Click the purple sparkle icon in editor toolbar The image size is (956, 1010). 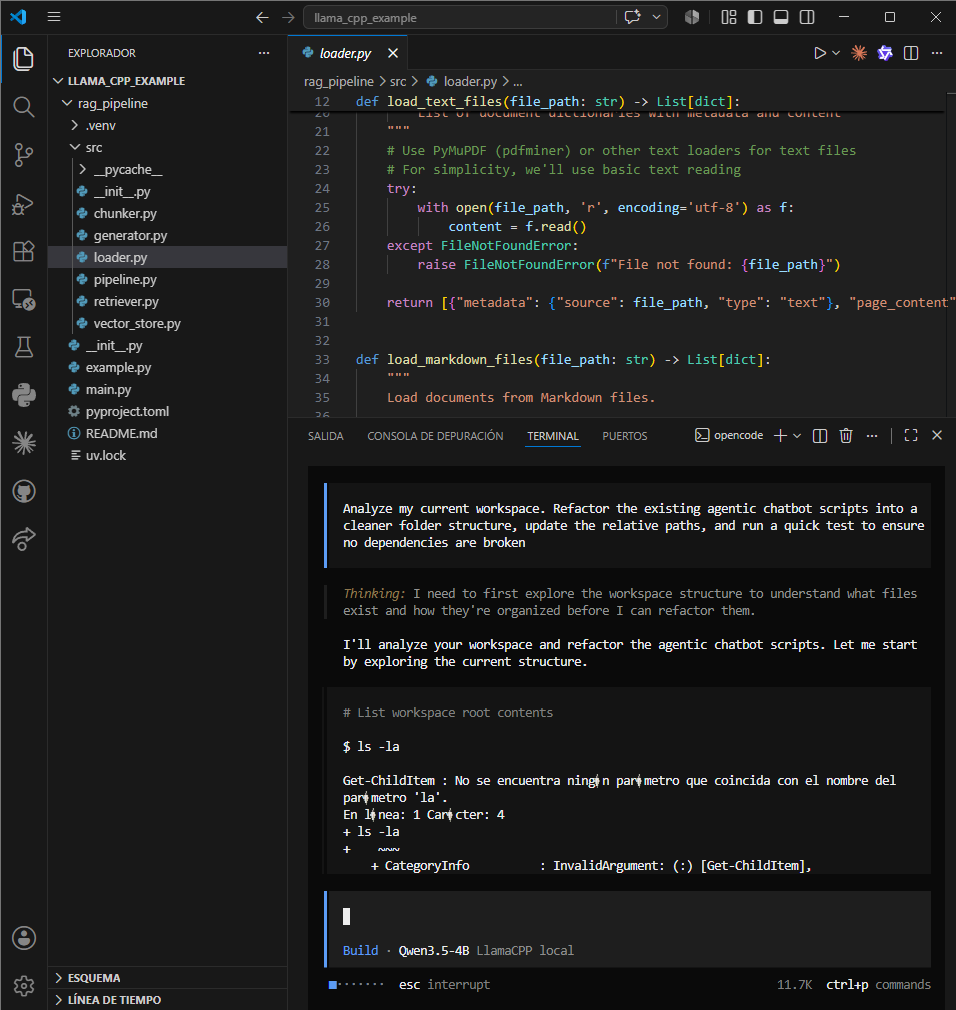tap(885, 53)
